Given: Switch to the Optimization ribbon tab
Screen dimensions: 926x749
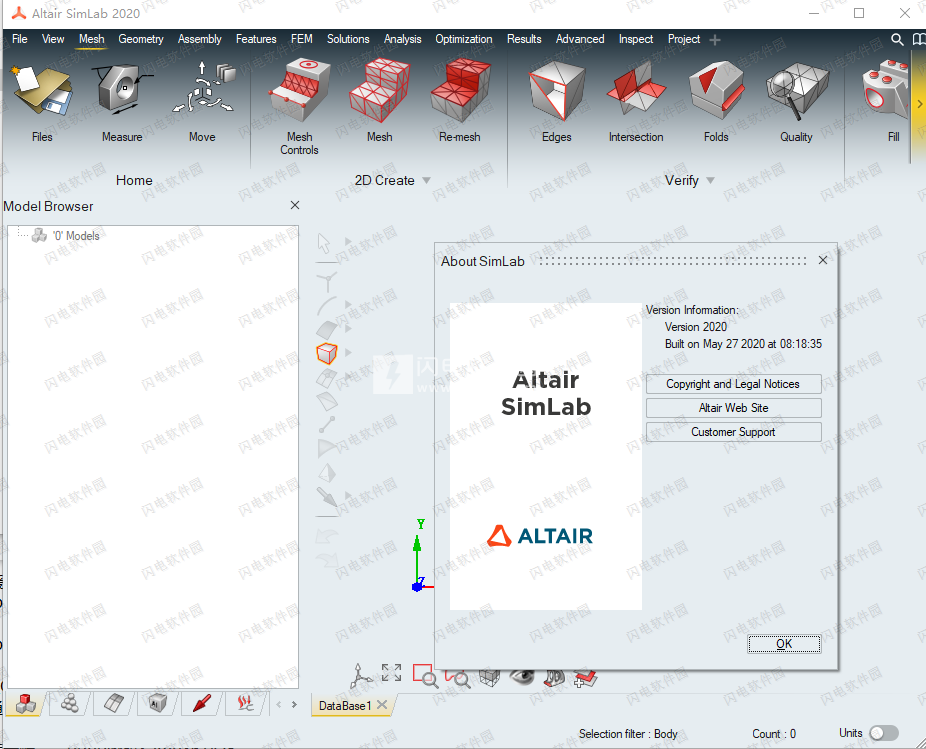Looking at the screenshot, I should point(464,39).
